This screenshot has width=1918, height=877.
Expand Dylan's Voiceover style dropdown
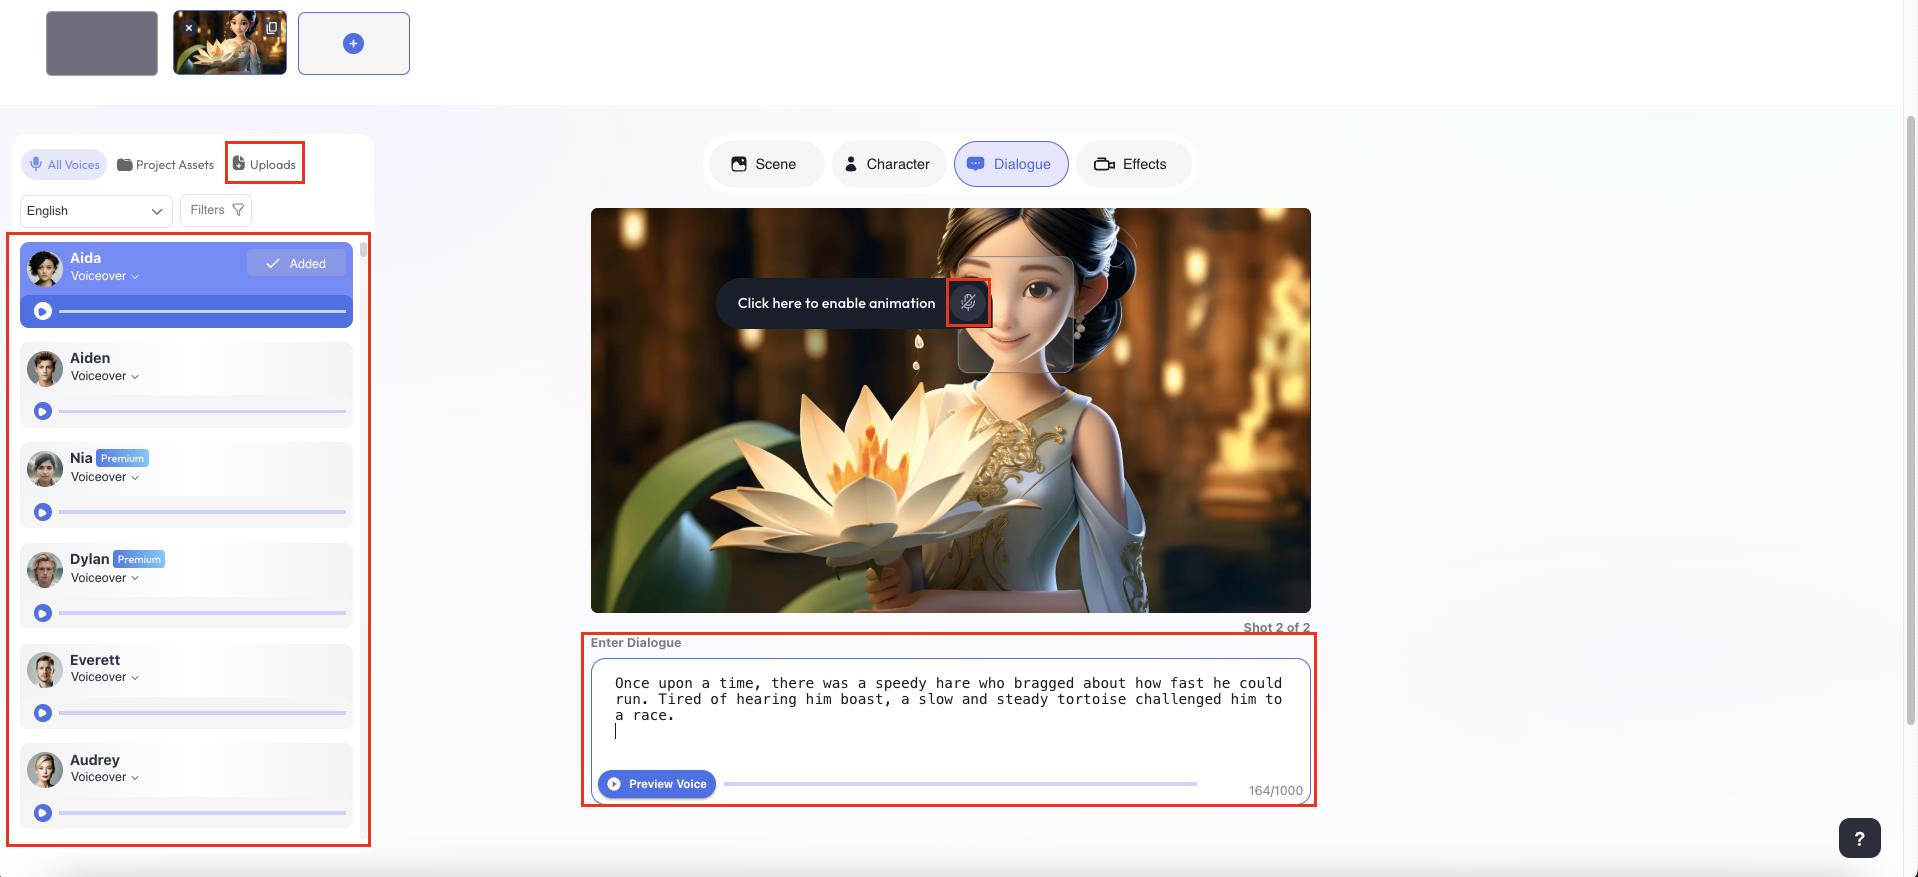(x=105, y=578)
